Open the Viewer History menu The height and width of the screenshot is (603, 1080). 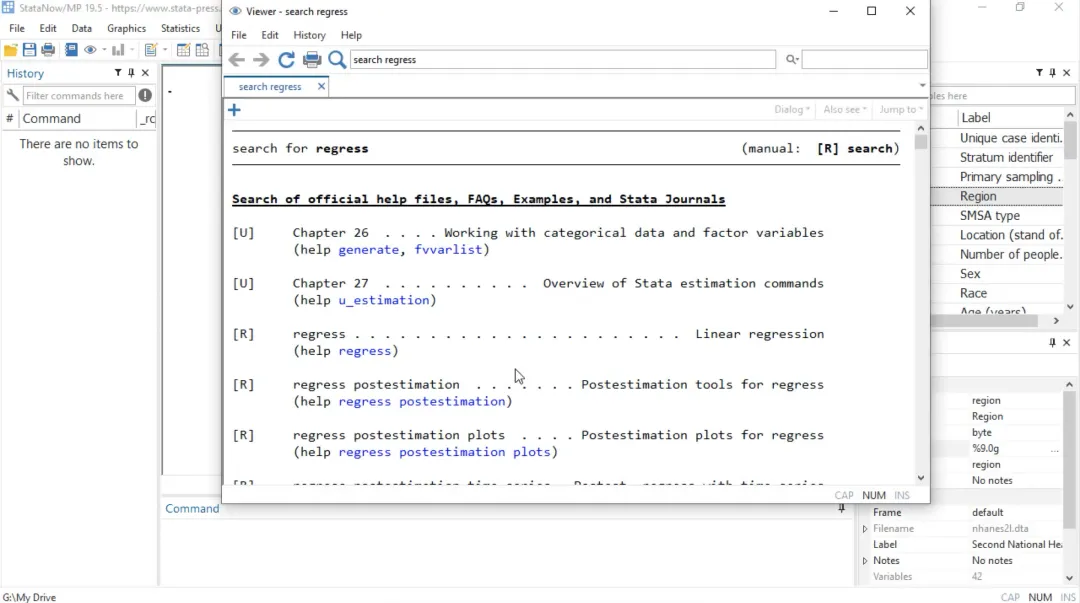pyautogui.click(x=309, y=35)
